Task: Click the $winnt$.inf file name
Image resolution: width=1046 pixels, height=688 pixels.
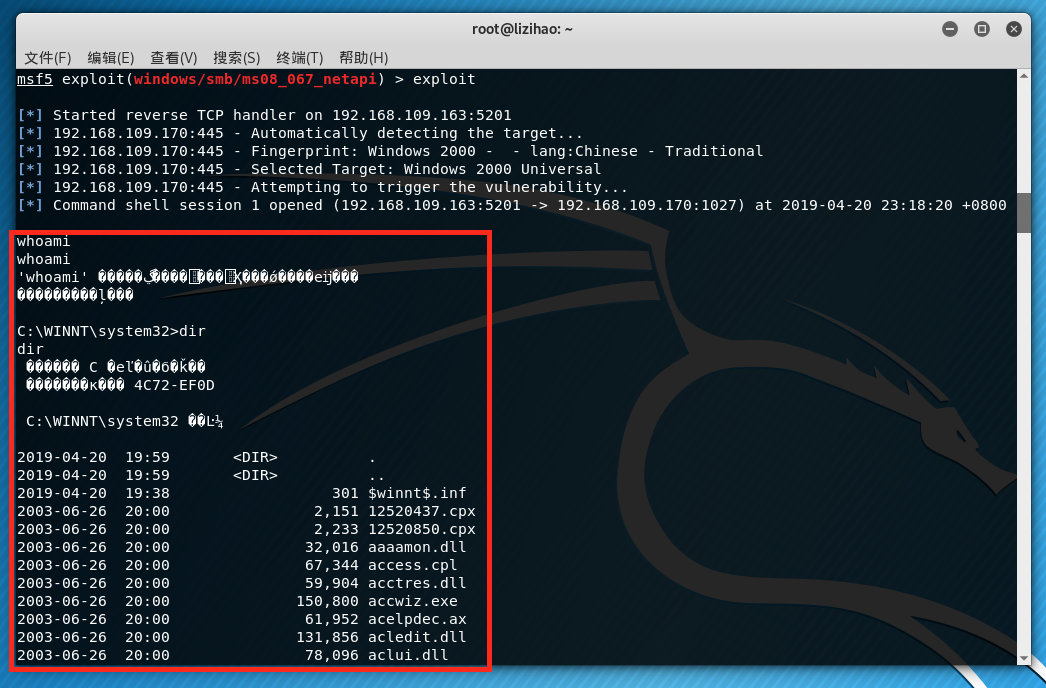Action: [418, 494]
